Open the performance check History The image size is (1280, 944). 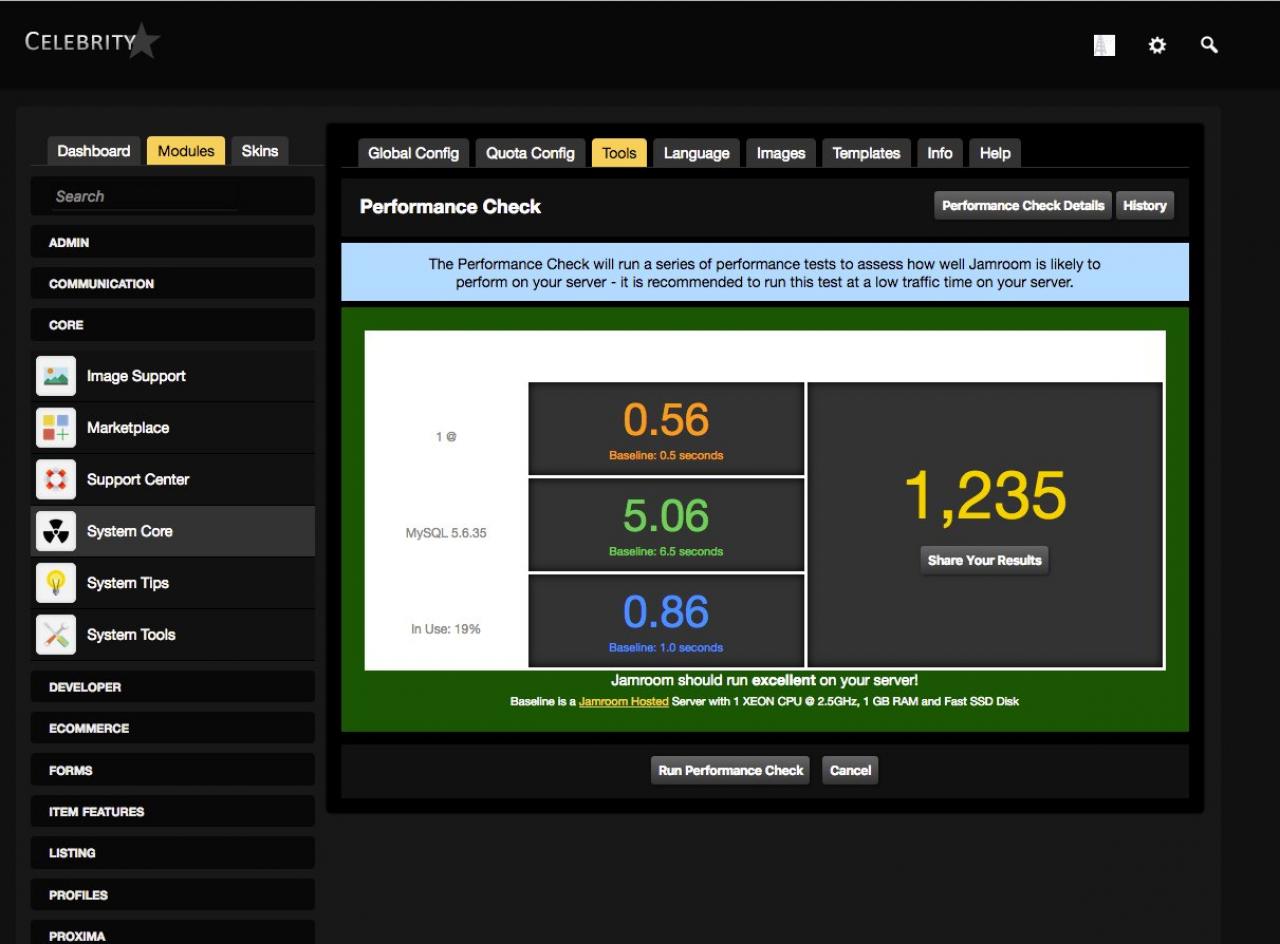pyautogui.click(x=1145, y=205)
